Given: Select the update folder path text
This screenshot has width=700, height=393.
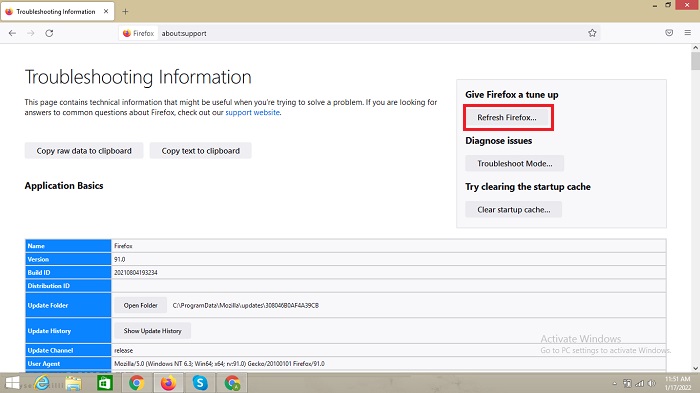Looking at the screenshot, I should [x=246, y=305].
